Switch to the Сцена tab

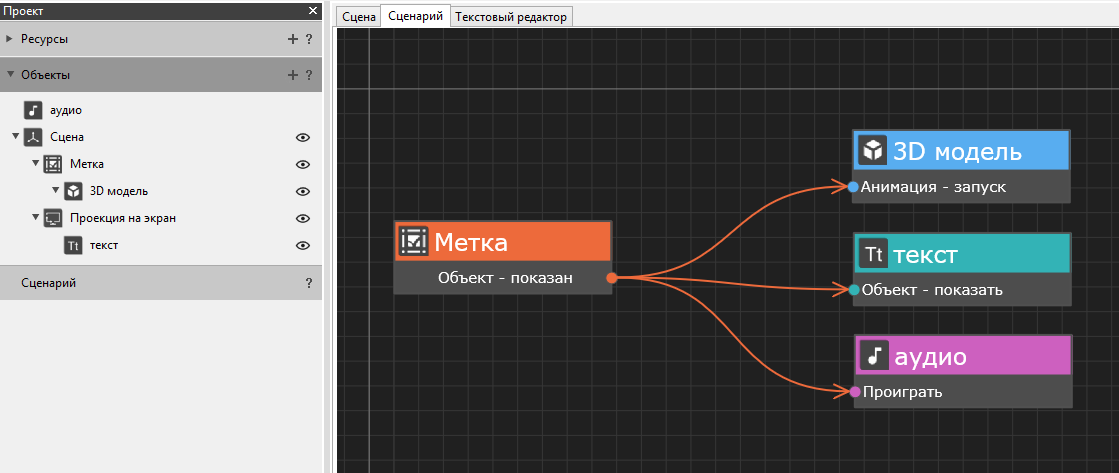point(358,17)
